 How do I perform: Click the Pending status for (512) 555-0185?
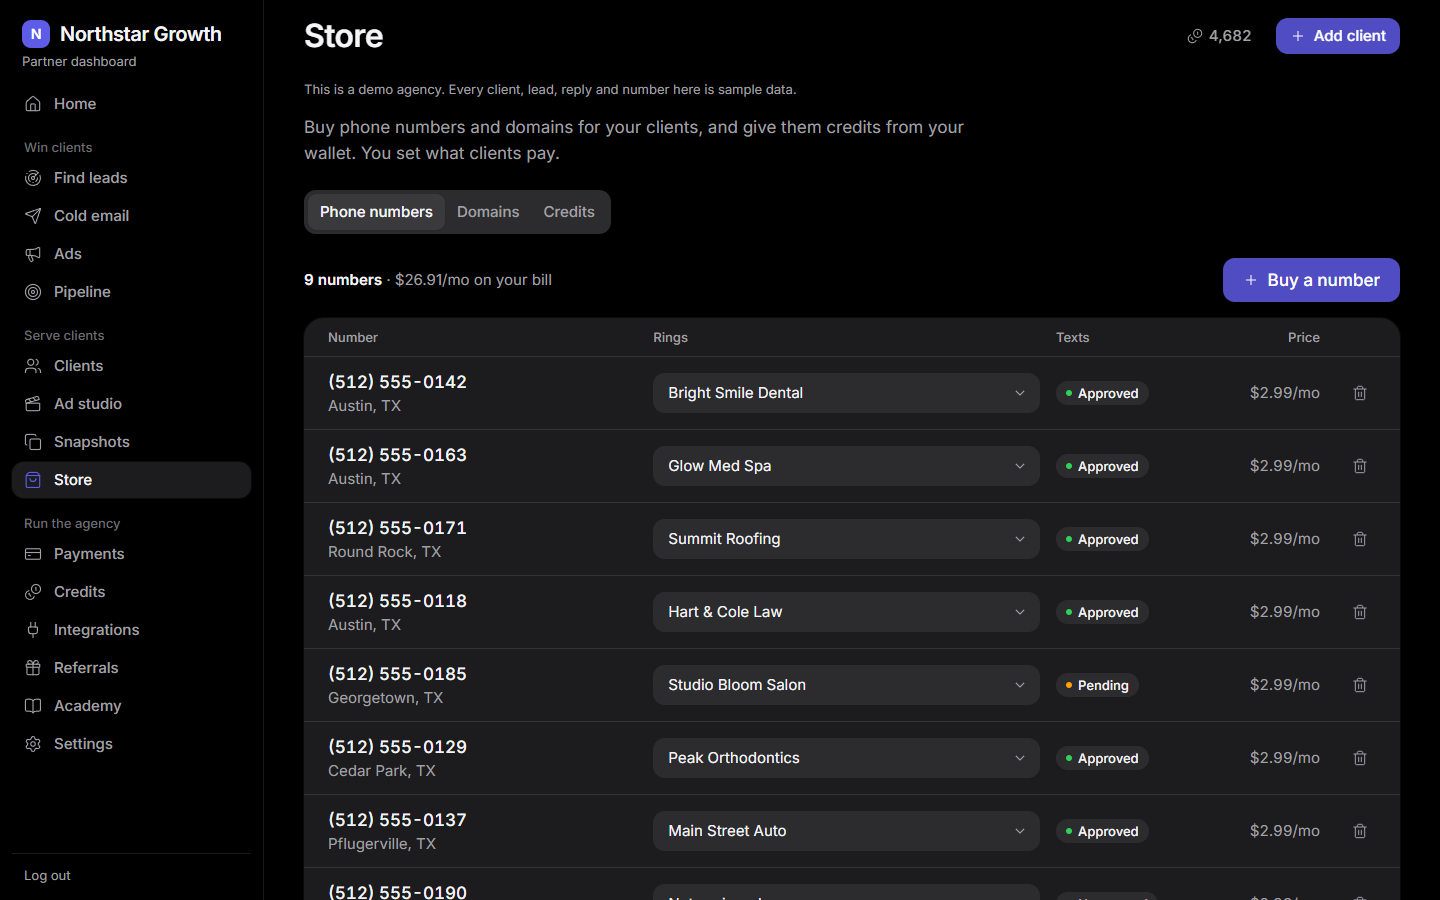point(1097,685)
